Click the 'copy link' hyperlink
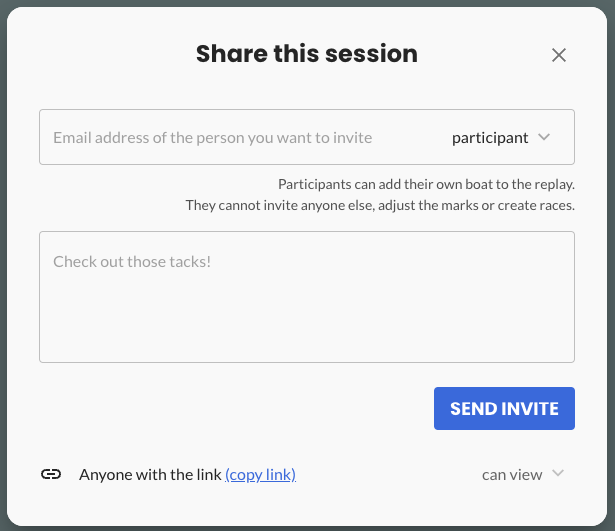Image resolution: width=615 pixels, height=531 pixels. click(260, 474)
